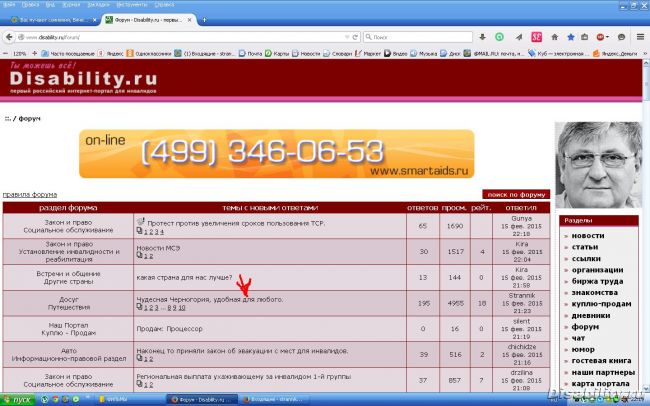Viewport: 650px width, 406px height.
Task: Open the Яндекс.Деньги bookmark
Action: [x=615, y=53]
